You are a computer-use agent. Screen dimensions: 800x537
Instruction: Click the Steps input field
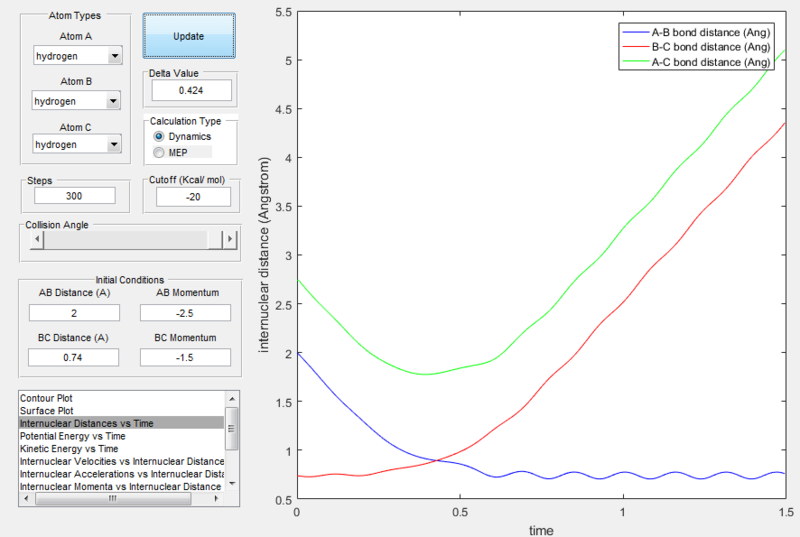point(74,196)
